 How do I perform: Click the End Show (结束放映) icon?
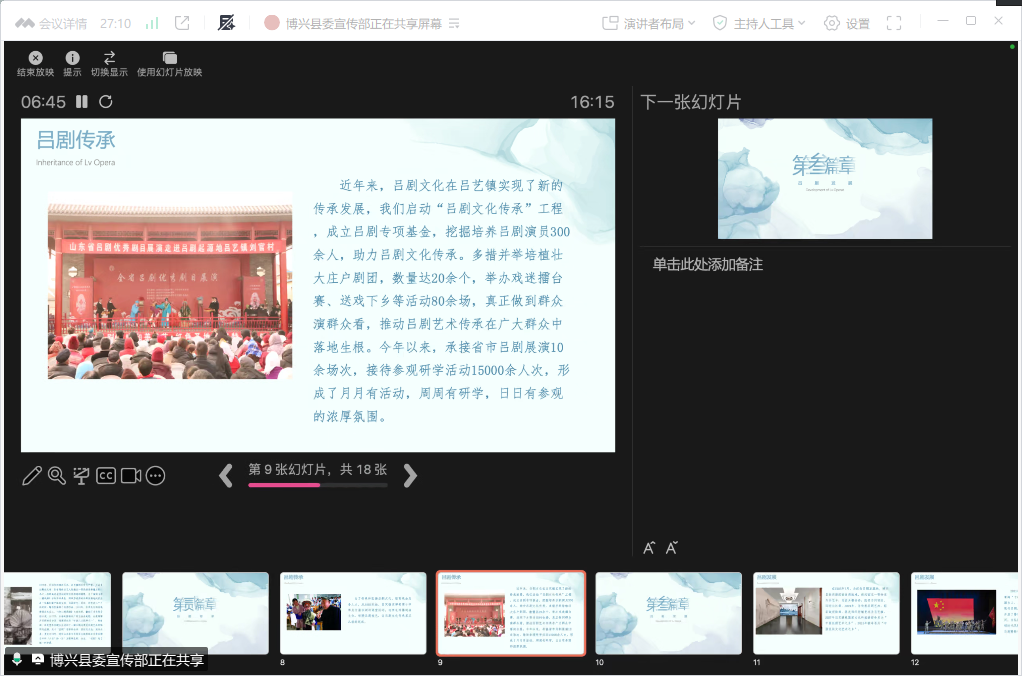coord(35,58)
